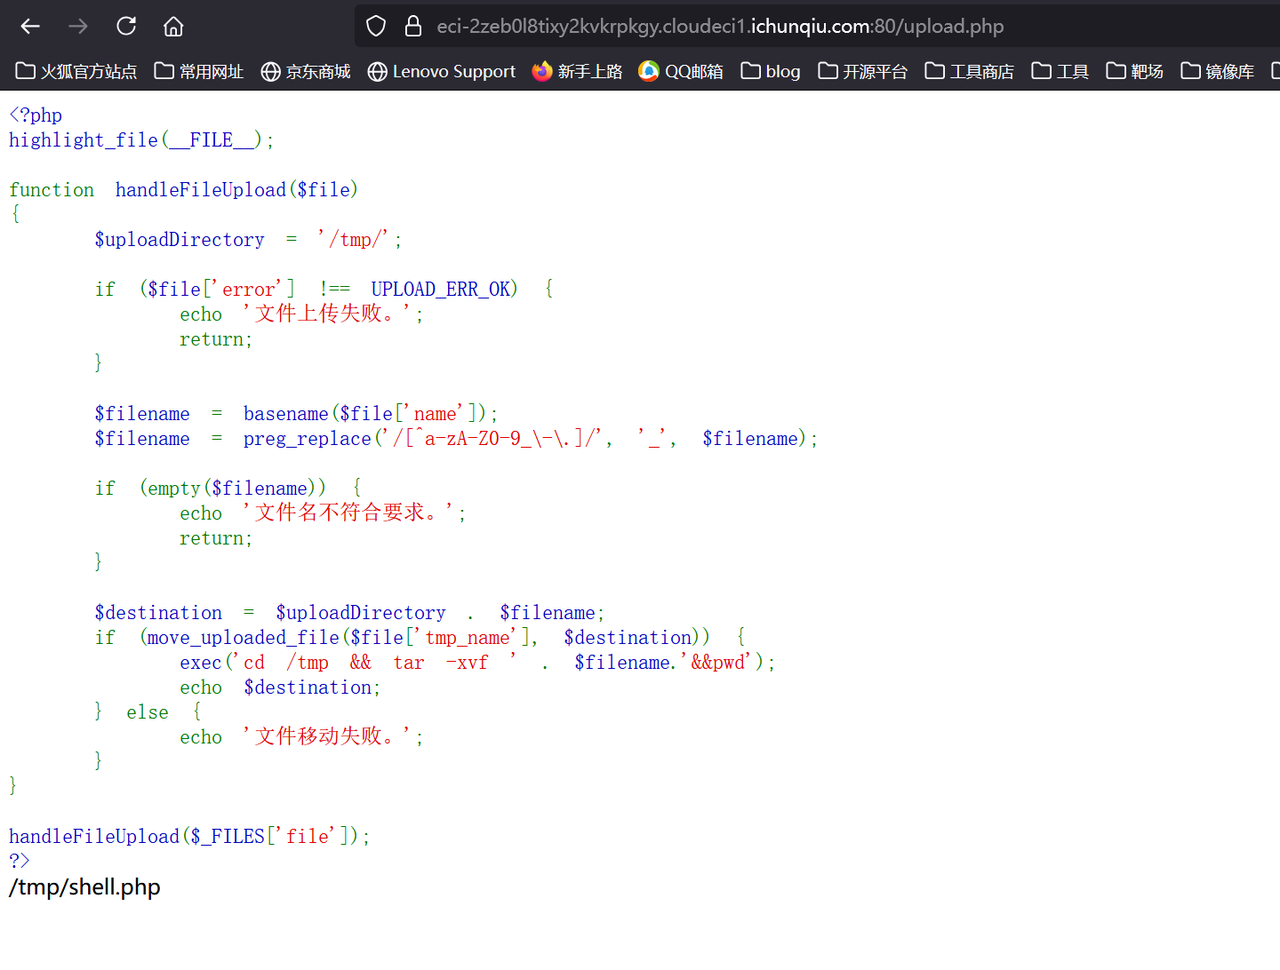View site security via padlock icon
This screenshot has height=970, width=1280.
coord(412,26)
